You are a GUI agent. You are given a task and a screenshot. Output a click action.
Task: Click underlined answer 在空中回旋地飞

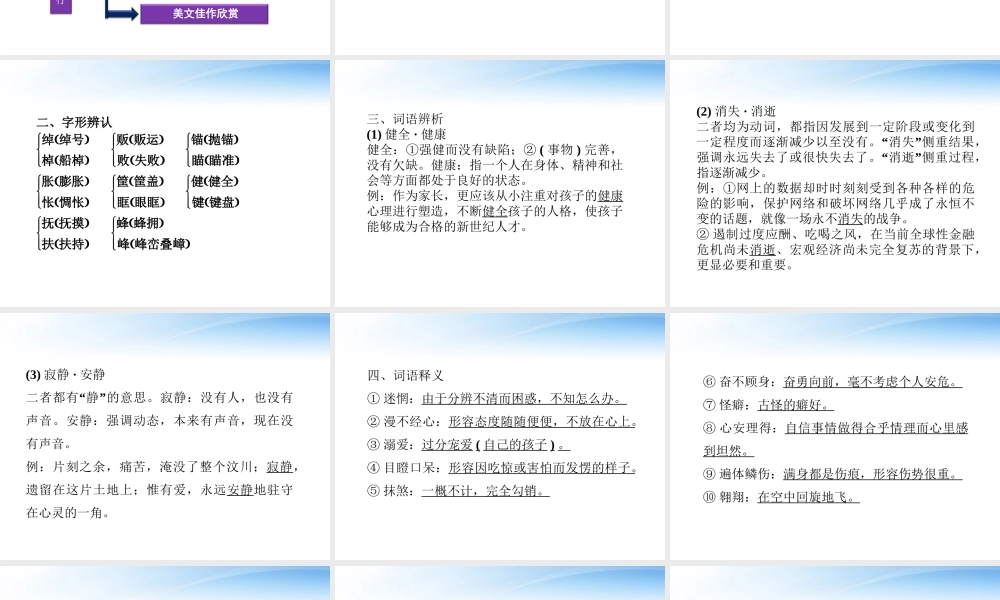pos(808,497)
